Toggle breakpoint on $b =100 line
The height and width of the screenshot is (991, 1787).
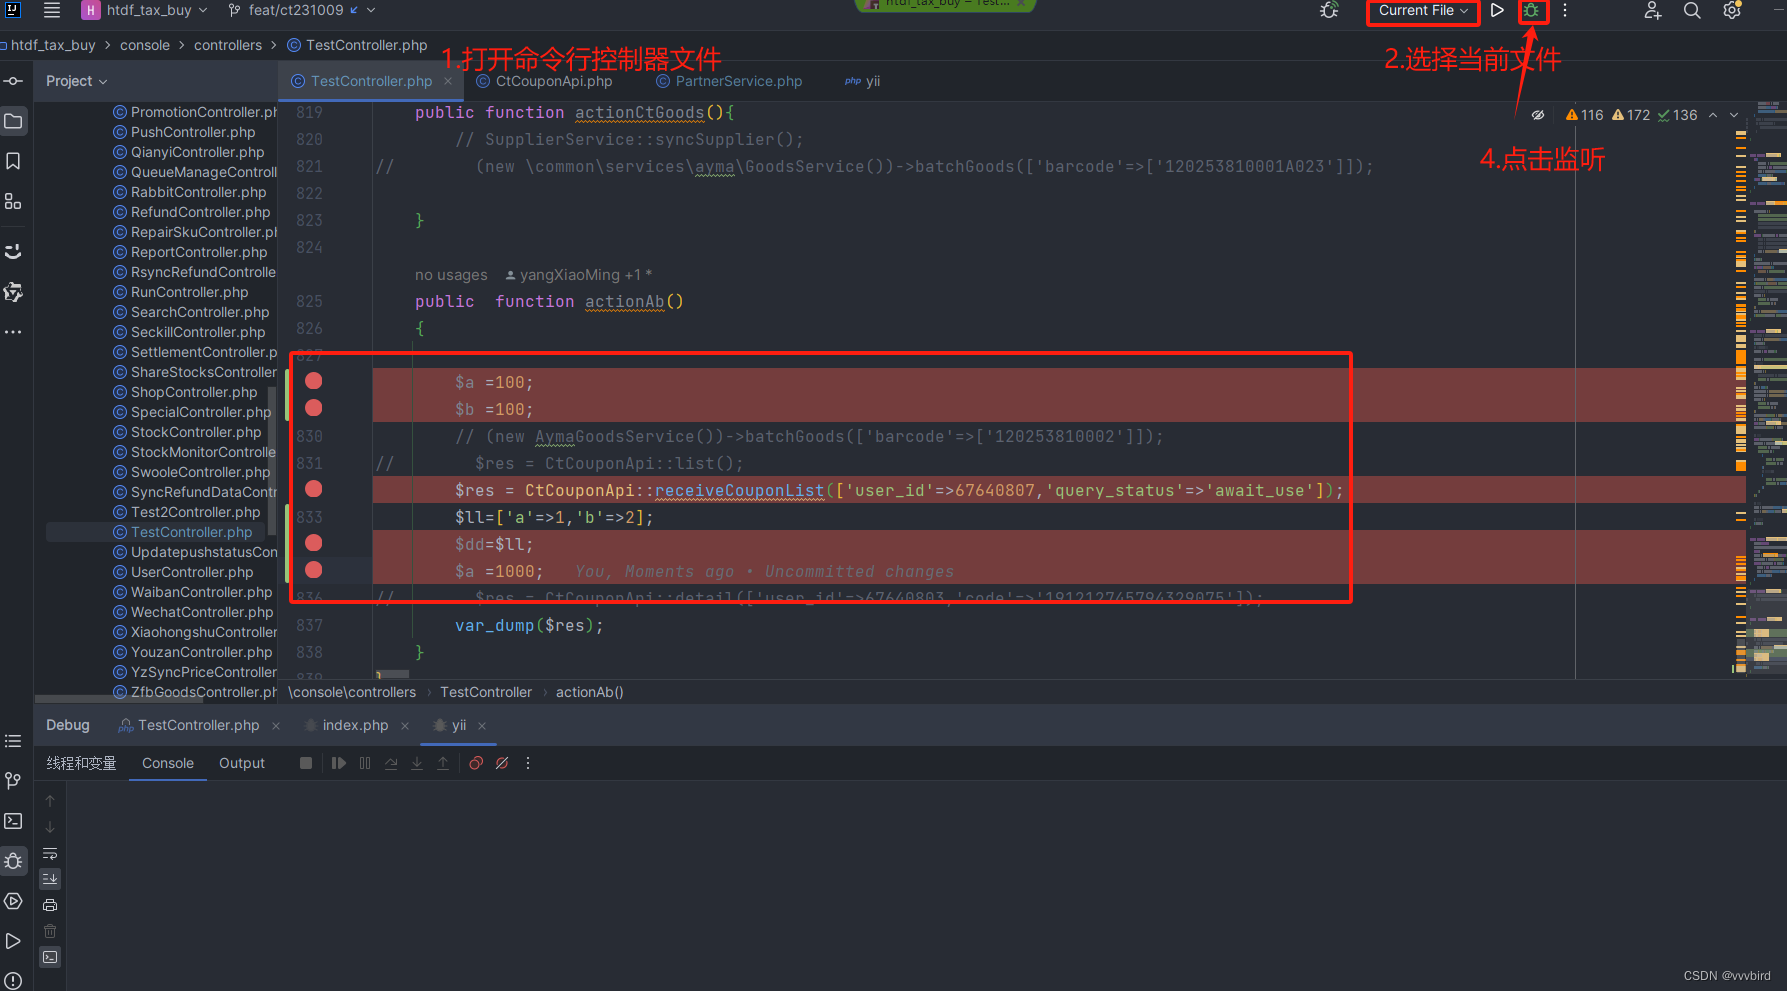click(x=314, y=408)
